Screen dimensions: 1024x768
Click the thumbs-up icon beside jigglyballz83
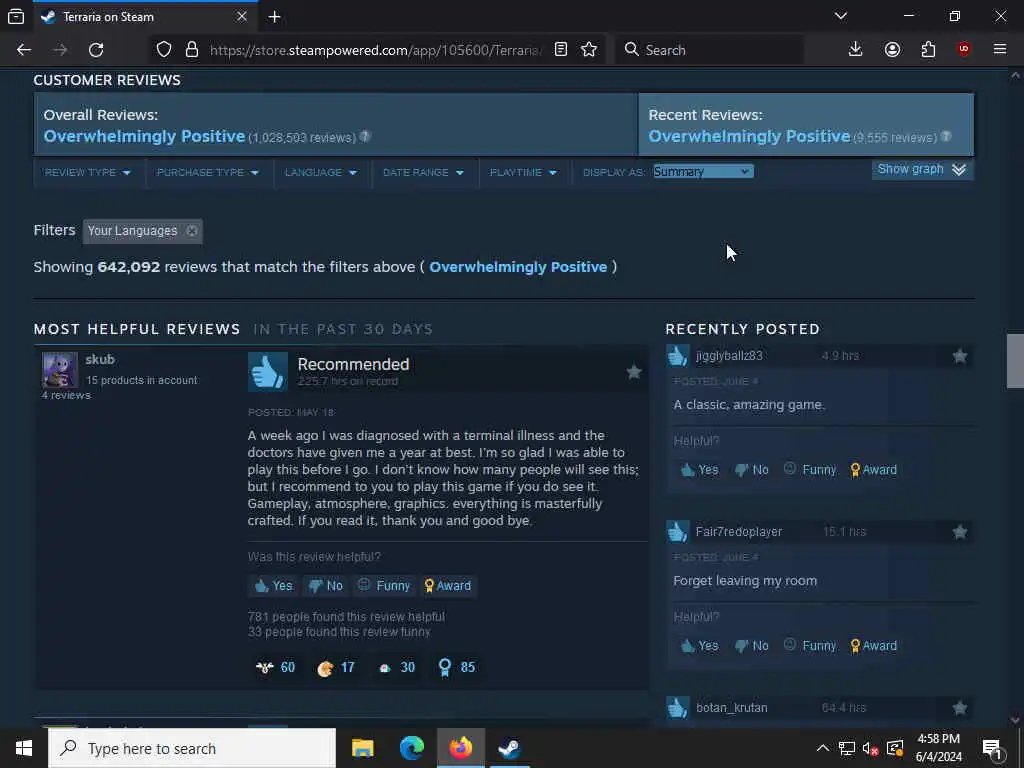(x=678, y=356)
